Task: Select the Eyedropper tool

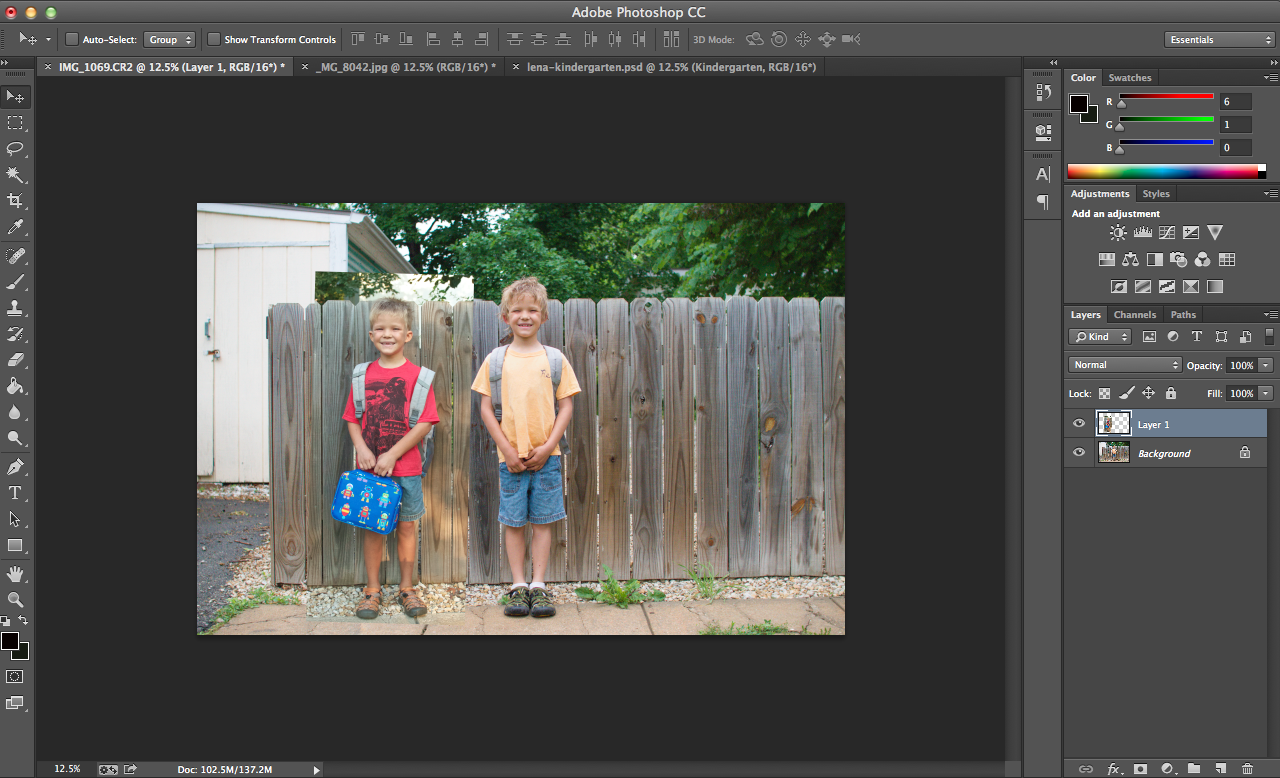Action: [x=15, y=228]
